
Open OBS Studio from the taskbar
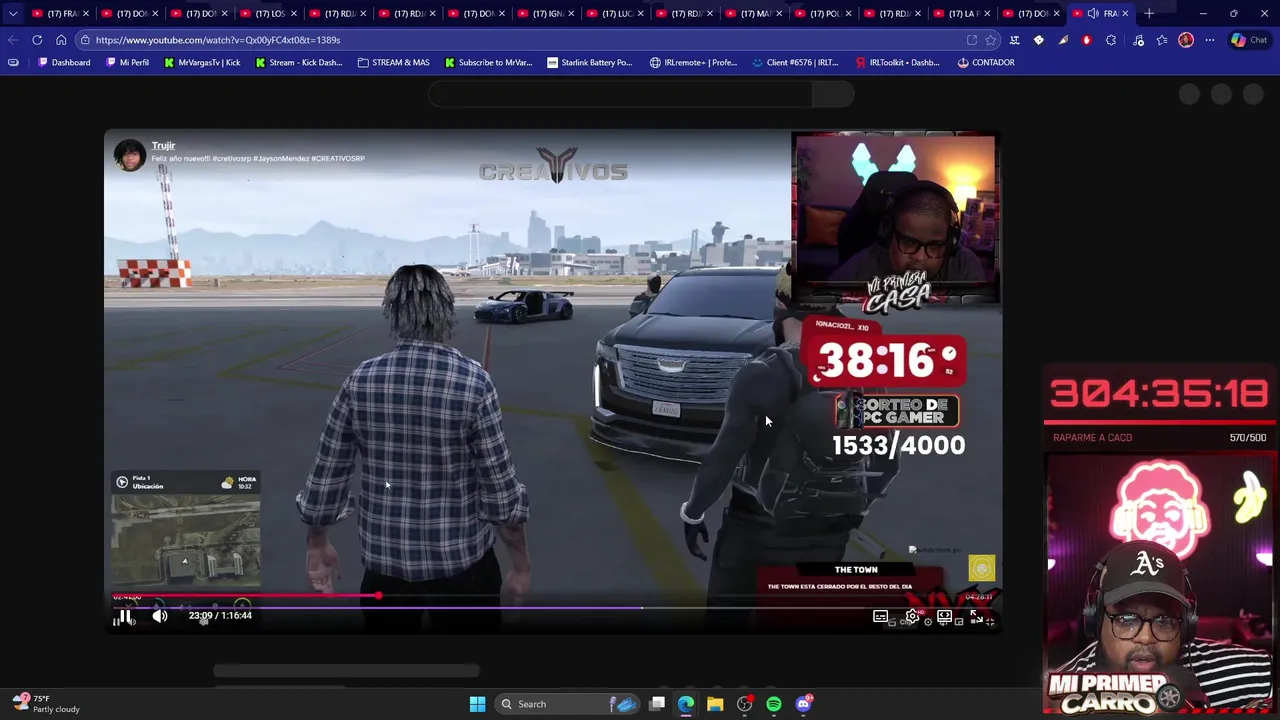tap(744, 704)
